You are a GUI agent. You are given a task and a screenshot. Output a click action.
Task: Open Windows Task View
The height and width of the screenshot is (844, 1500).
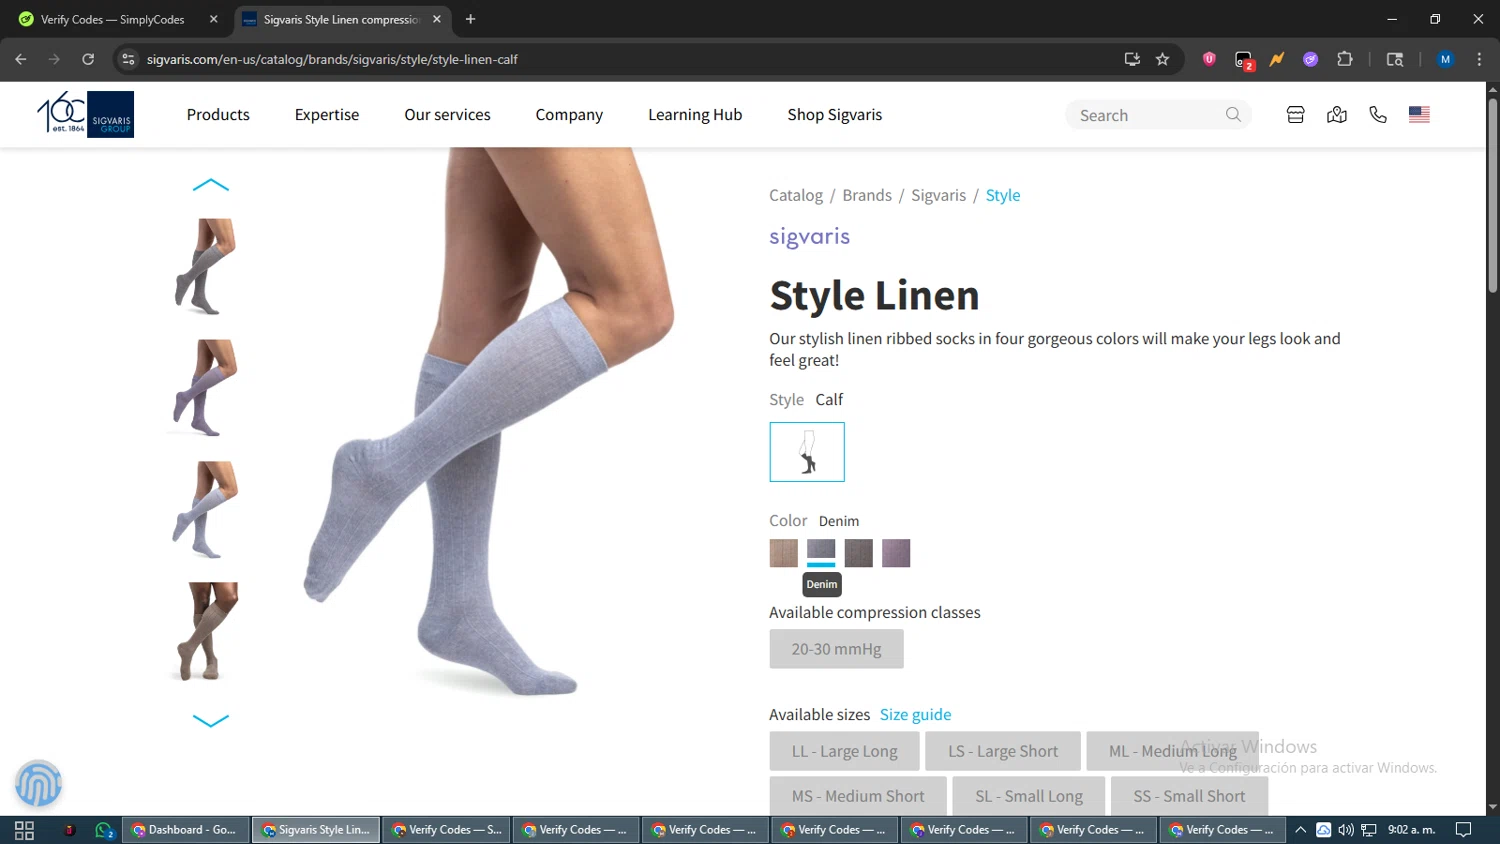[x=24, y=830]
